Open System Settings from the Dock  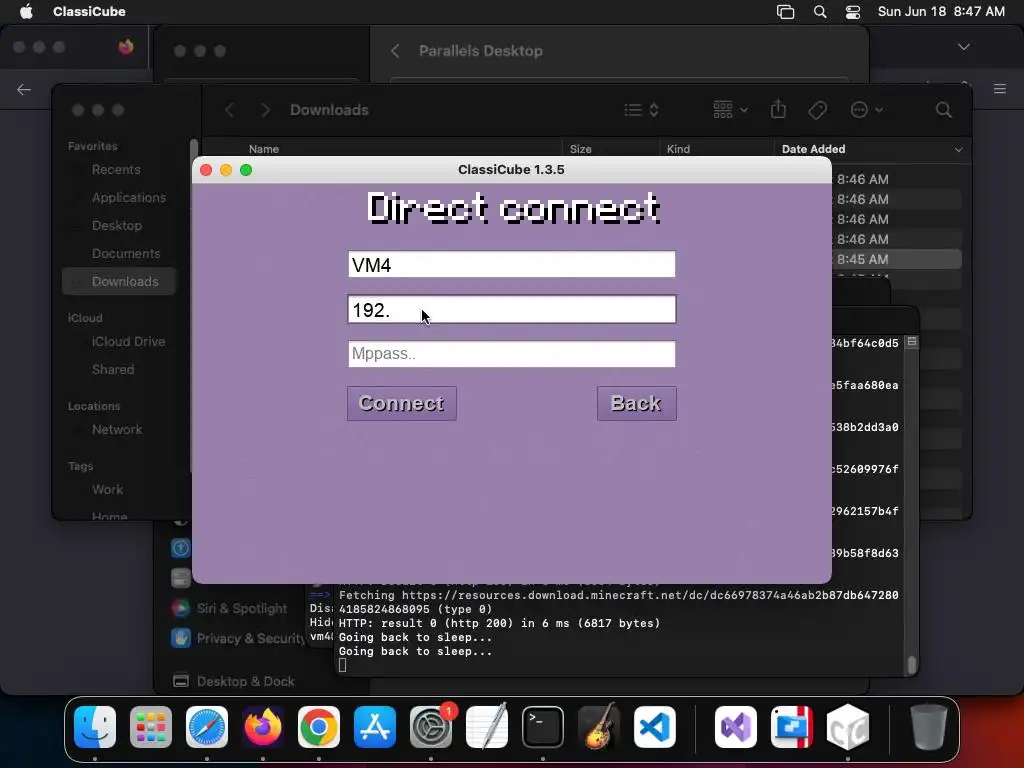point(431,727)
